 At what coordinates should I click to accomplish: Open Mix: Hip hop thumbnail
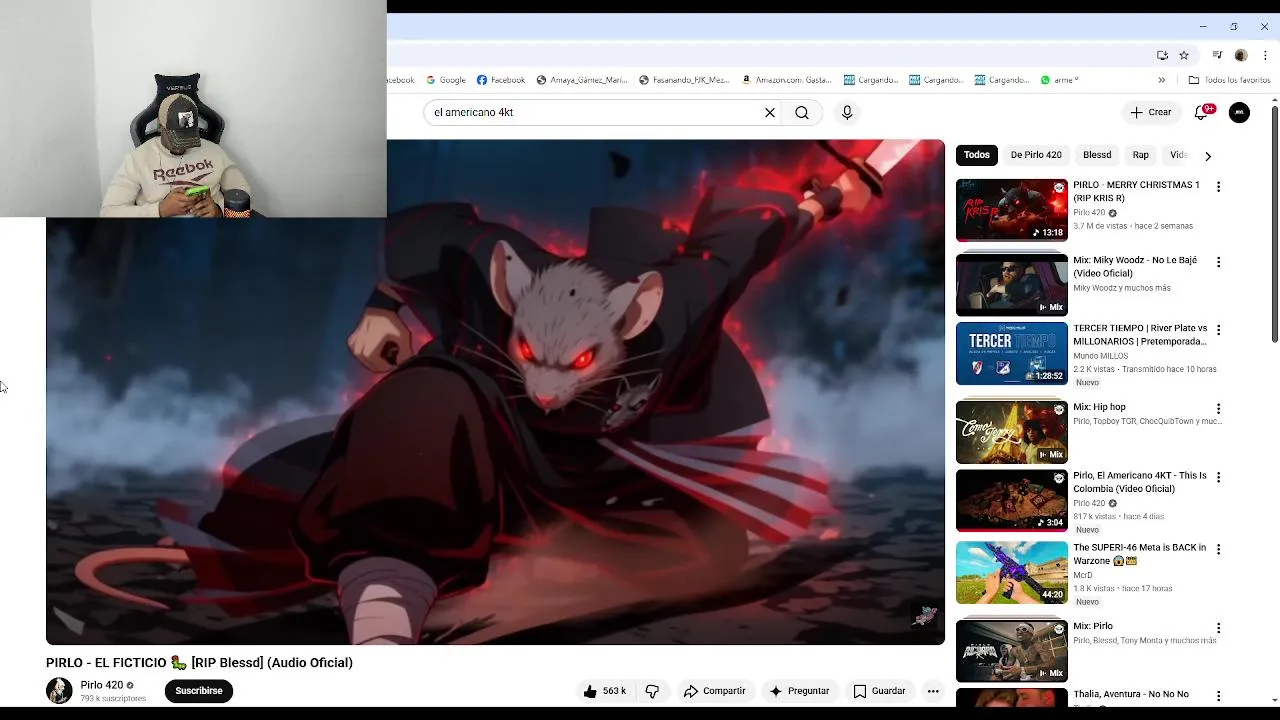click(x=1012, y=432)
